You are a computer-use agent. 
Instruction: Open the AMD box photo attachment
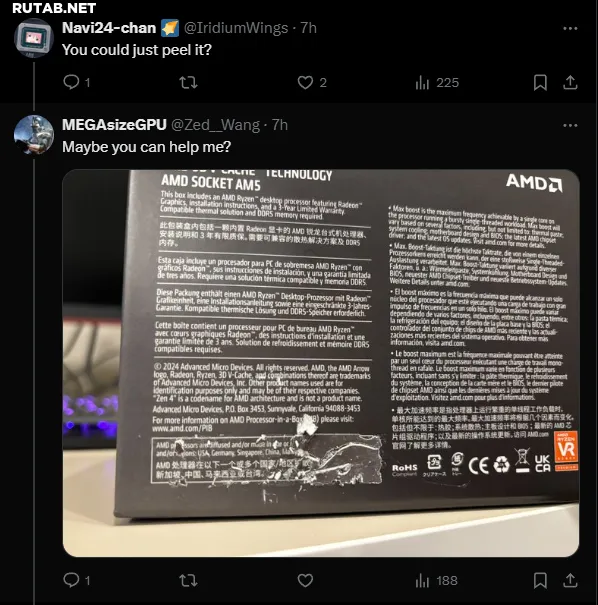pyautogui.click(x=321, y=363)
